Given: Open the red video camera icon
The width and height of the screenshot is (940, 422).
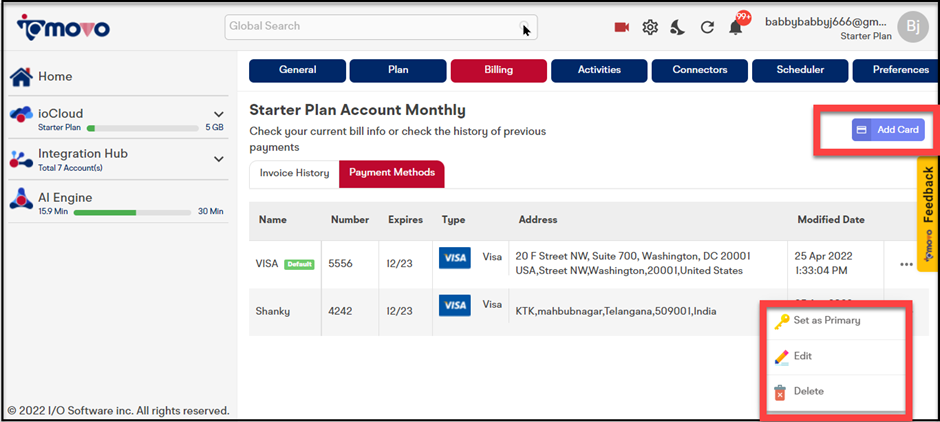Looking at the screenshot, I should (x=622, y=28).
